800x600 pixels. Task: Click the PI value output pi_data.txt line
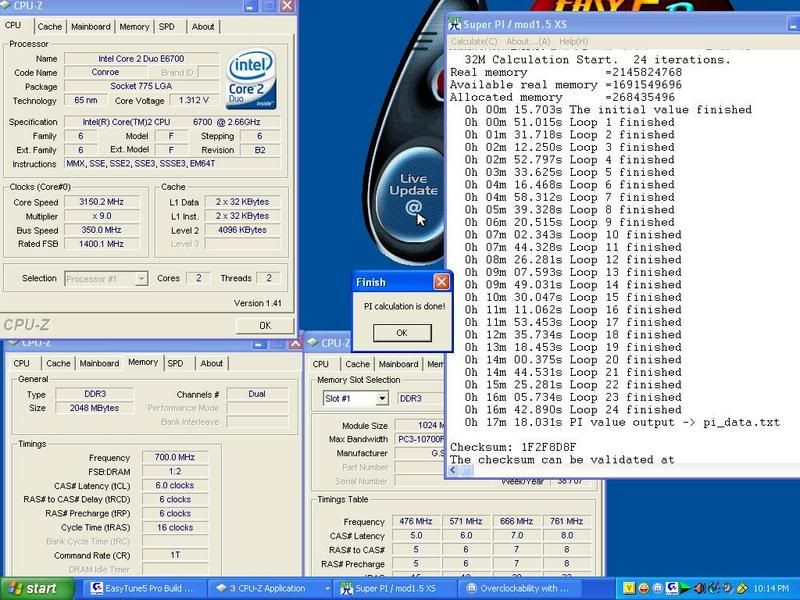coord(622,422)
